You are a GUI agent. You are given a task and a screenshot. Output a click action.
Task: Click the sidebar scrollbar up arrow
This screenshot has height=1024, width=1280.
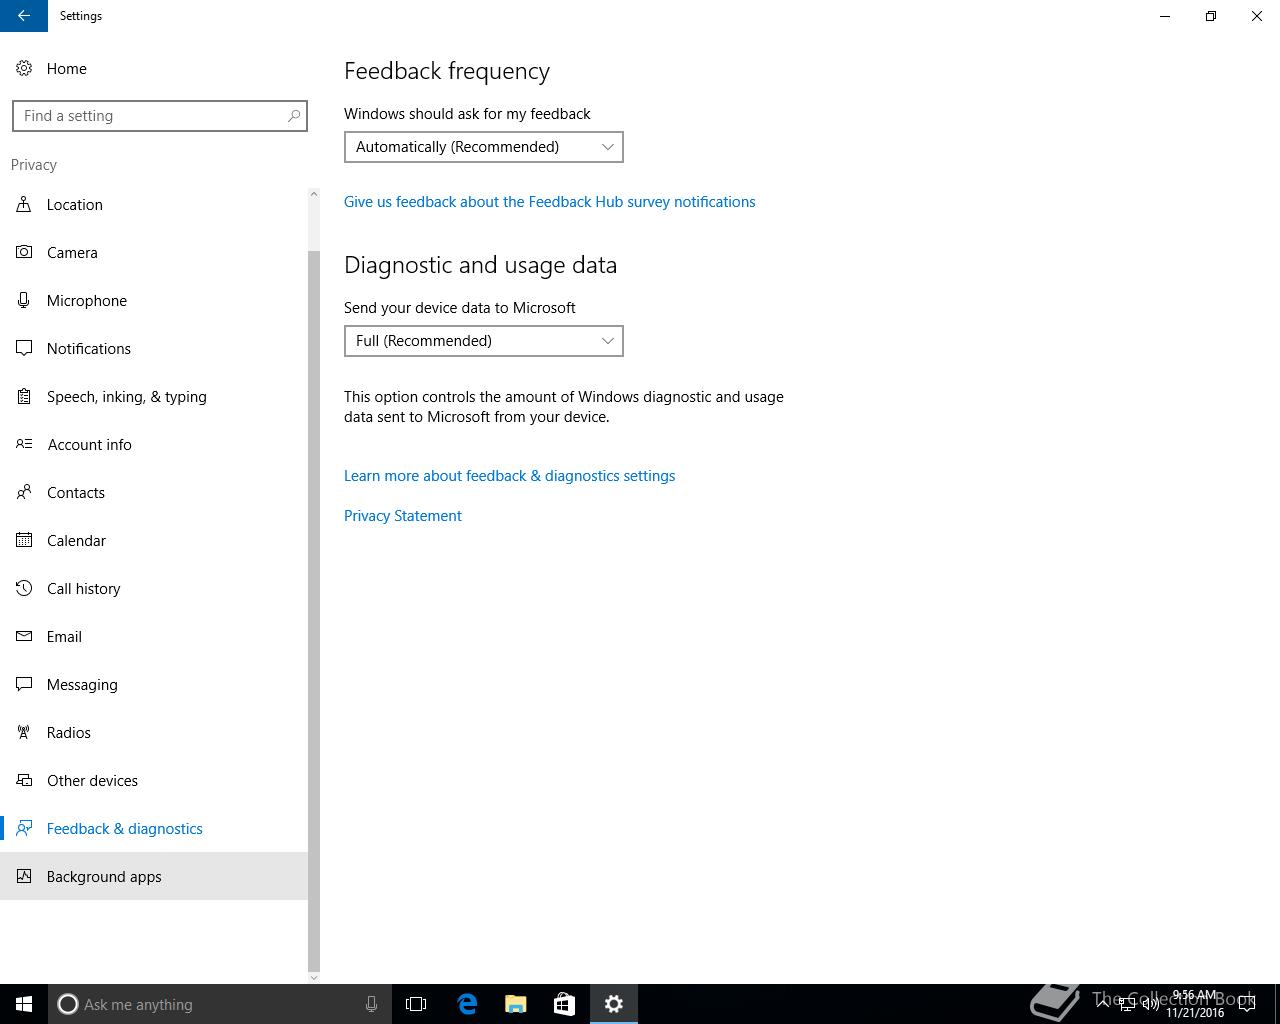coord(314,194)
